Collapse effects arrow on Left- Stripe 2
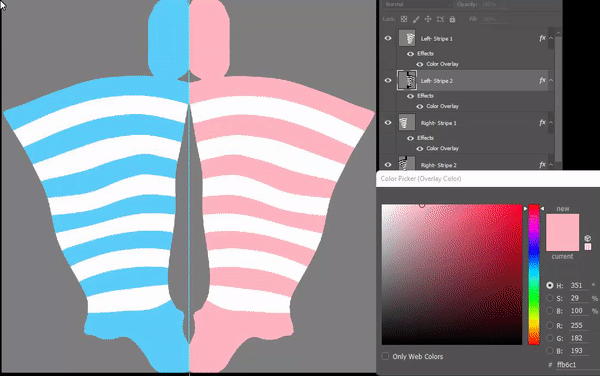Viewport: 600px width, 376px height. tap(551, 80)
